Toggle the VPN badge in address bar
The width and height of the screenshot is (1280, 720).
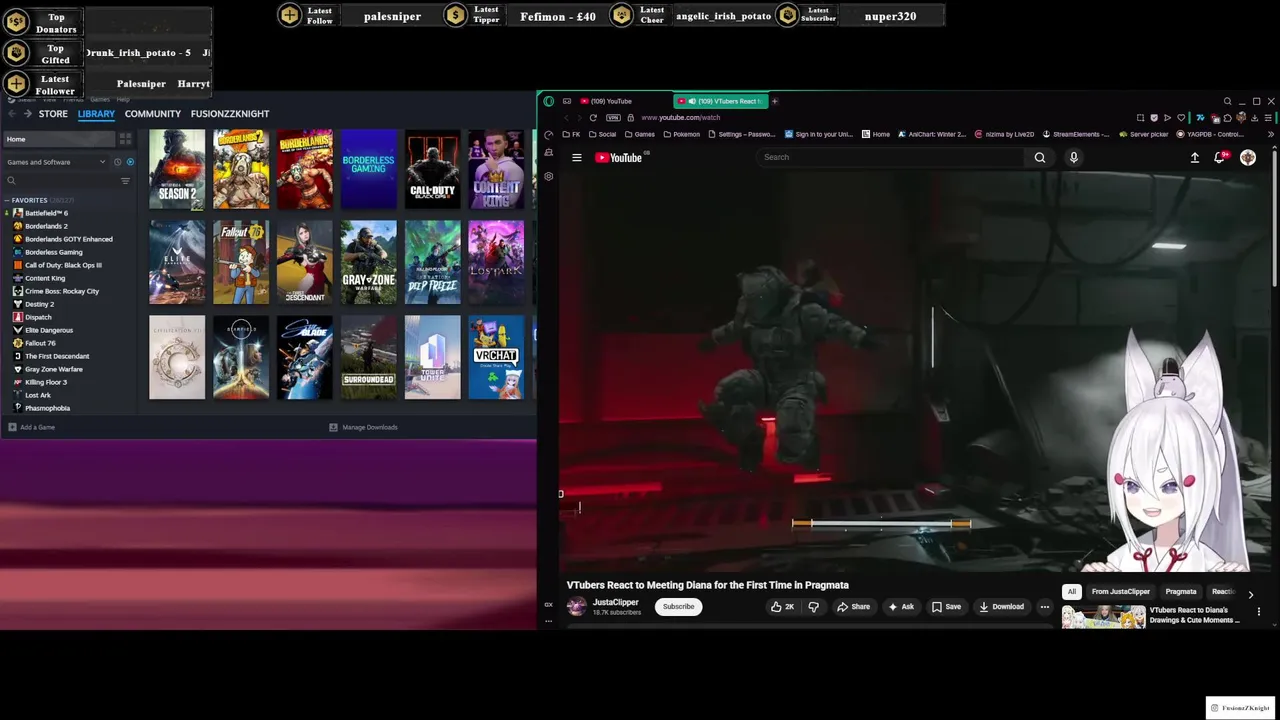(x=613, y=117)
